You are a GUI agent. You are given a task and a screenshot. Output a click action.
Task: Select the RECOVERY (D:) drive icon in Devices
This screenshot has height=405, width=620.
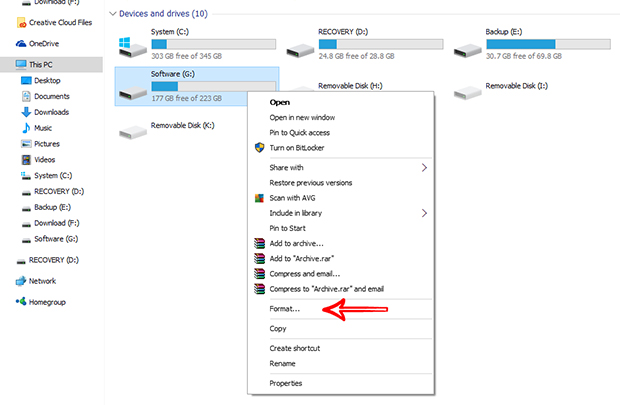pos(301,51)
